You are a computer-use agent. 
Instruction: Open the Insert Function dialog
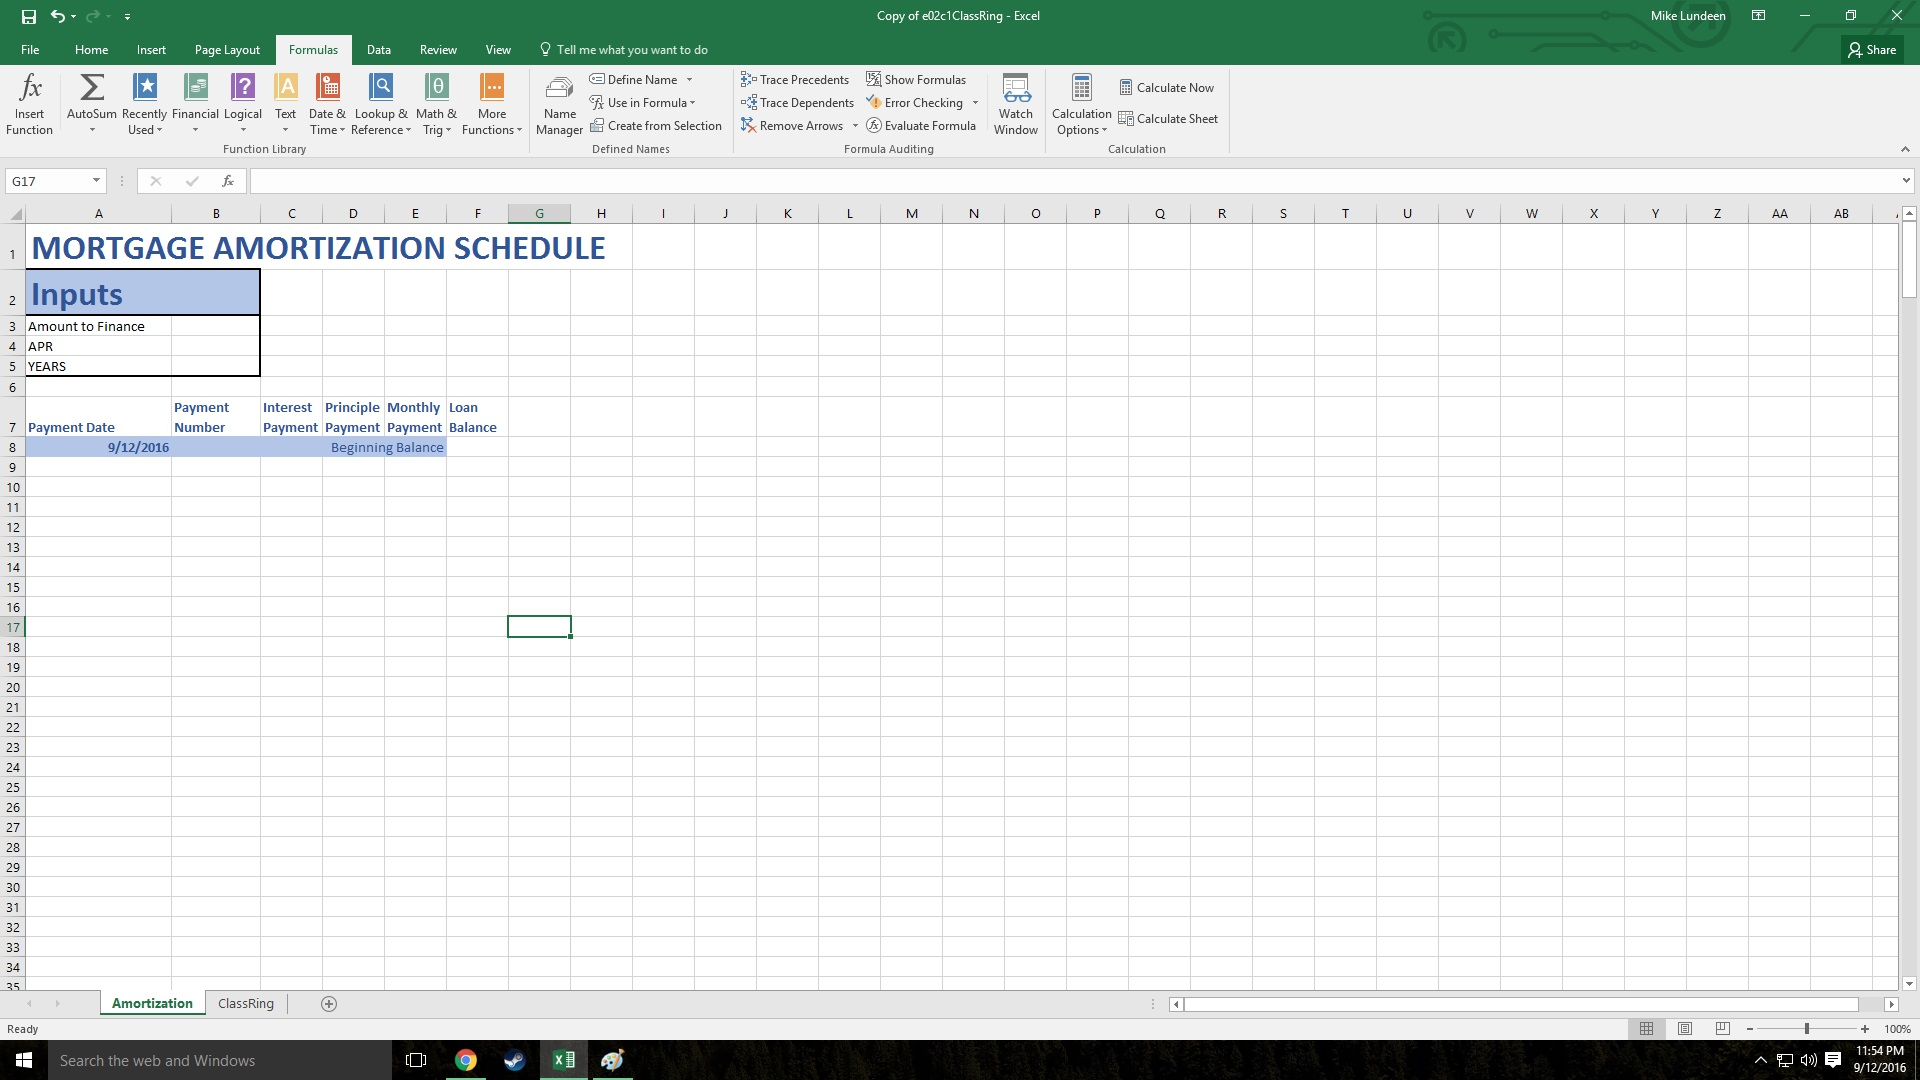click(x=29, y=103)
